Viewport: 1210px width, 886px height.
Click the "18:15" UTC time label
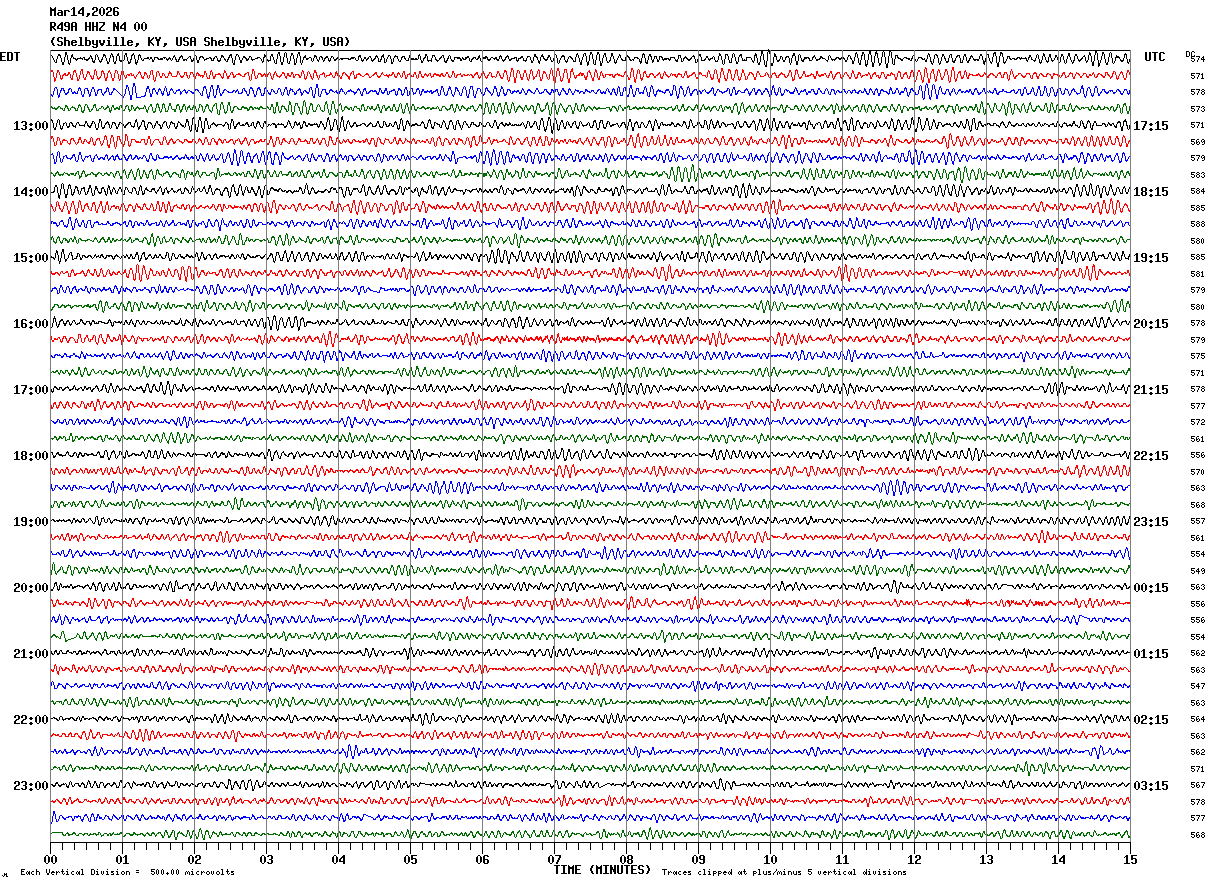click(x=1151, y=192)
